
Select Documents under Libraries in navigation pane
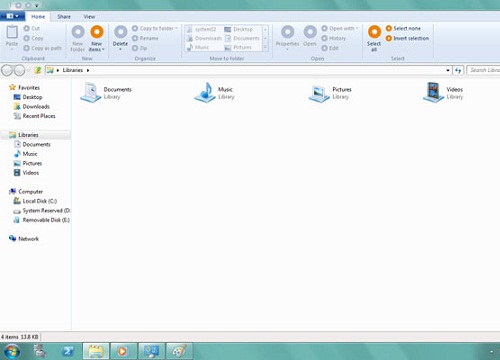coord(32,144)
